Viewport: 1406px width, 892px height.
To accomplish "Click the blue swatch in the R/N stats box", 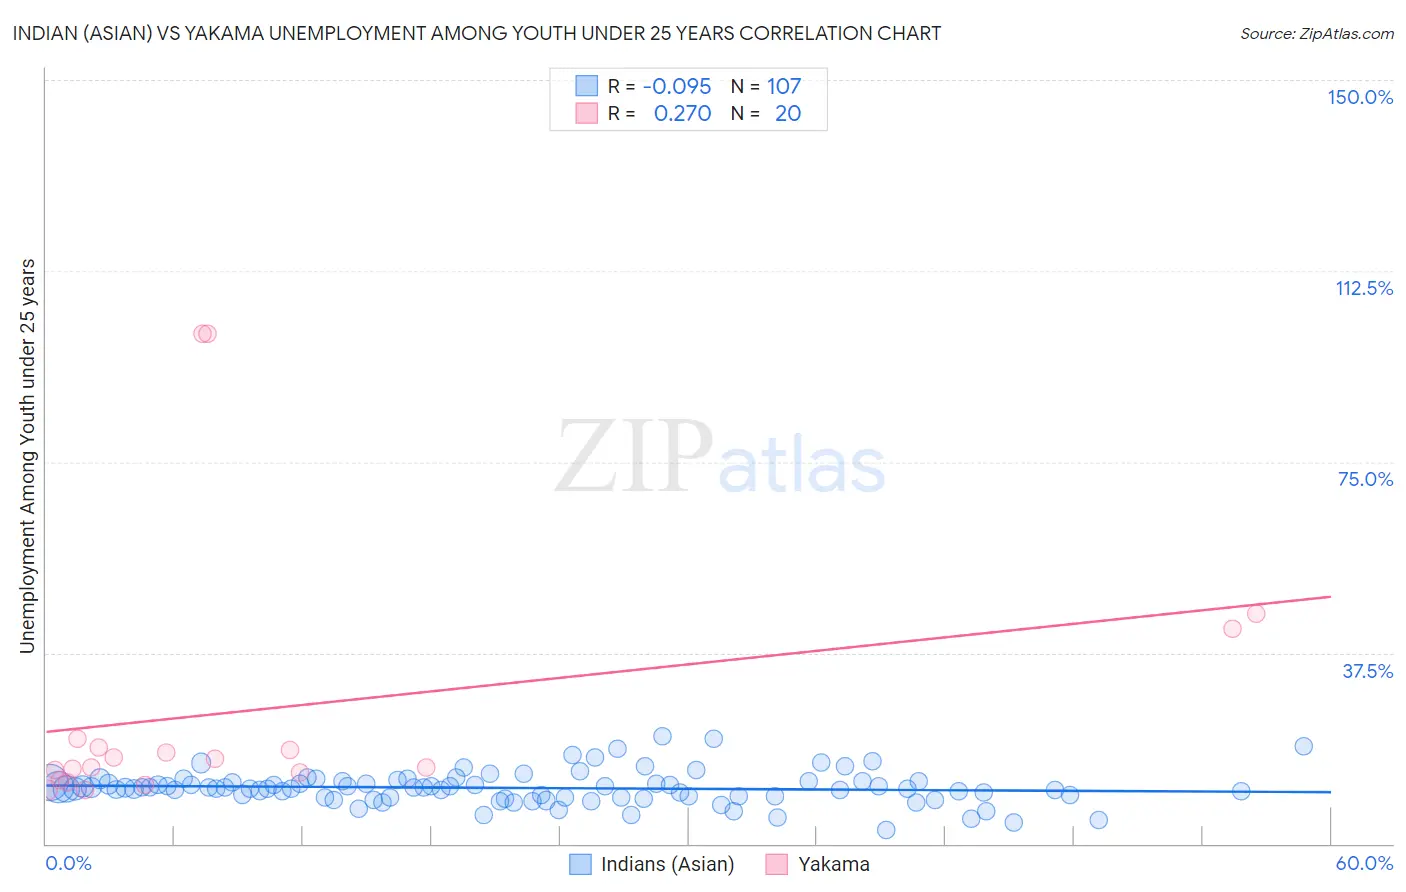I will 586,86.
